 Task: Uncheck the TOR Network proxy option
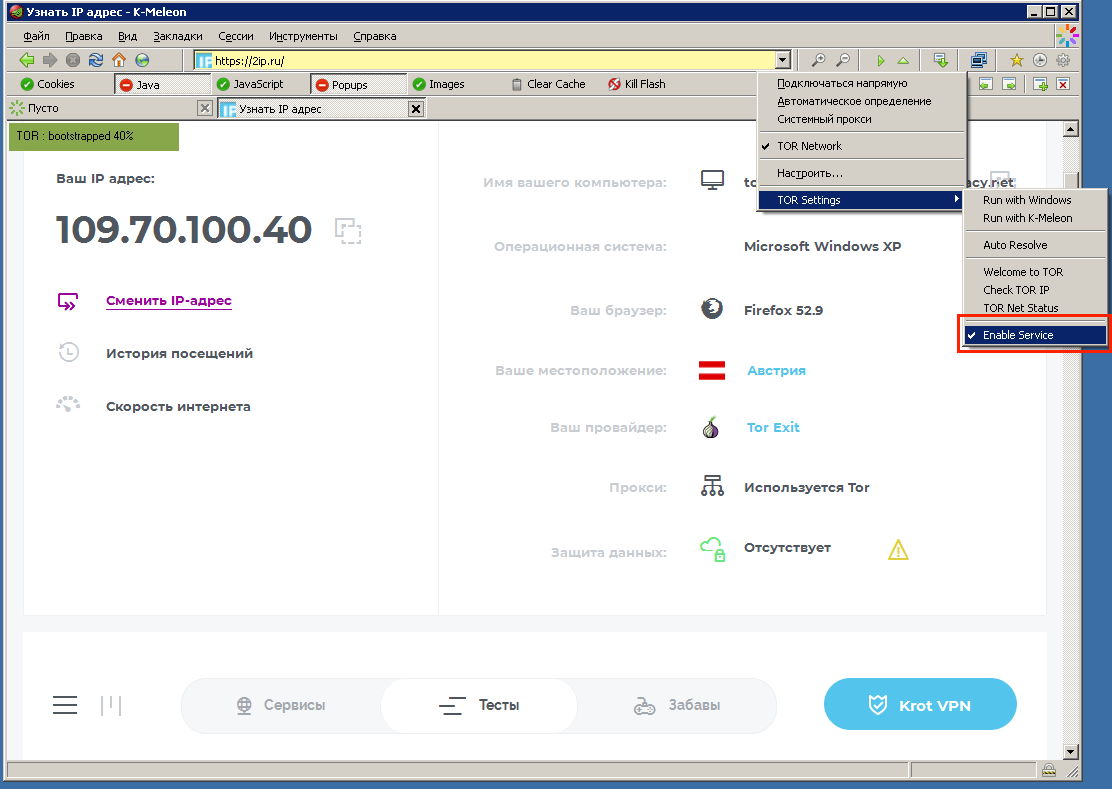point(862,146)
